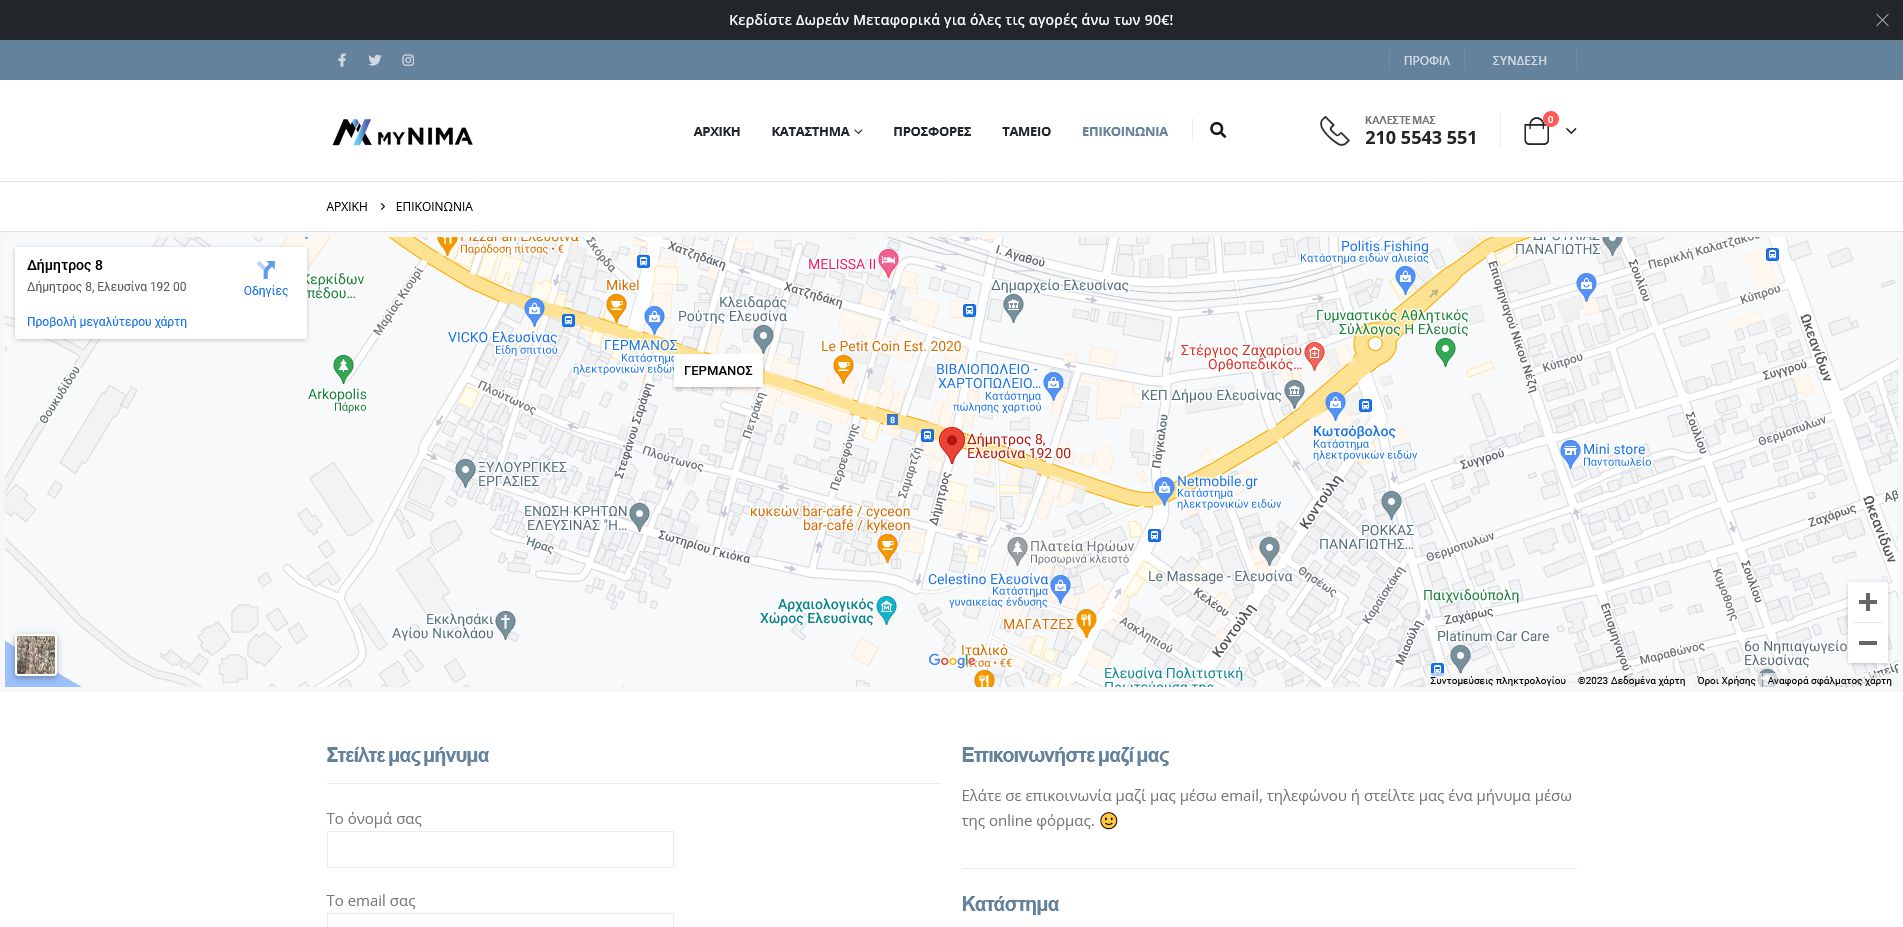Click the 'Το όνομά σας' input field
The height and width of the screenshot is (927, 1903).
click(x=500, y=850)
